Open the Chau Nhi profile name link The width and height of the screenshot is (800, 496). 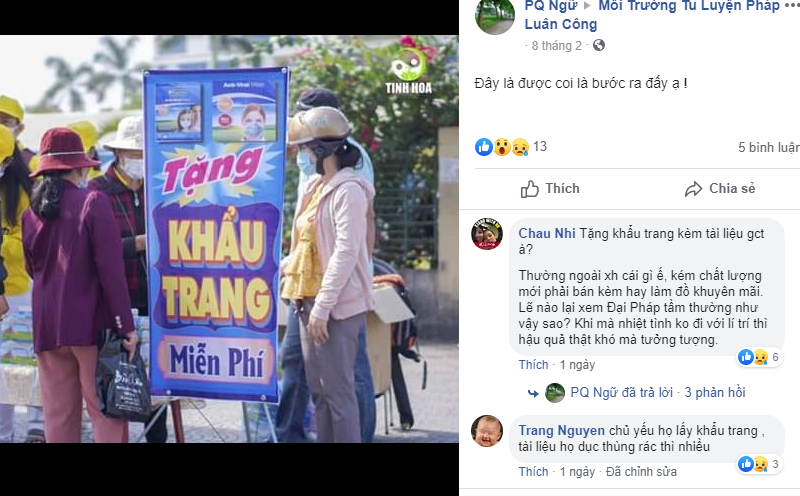point(547,233)
